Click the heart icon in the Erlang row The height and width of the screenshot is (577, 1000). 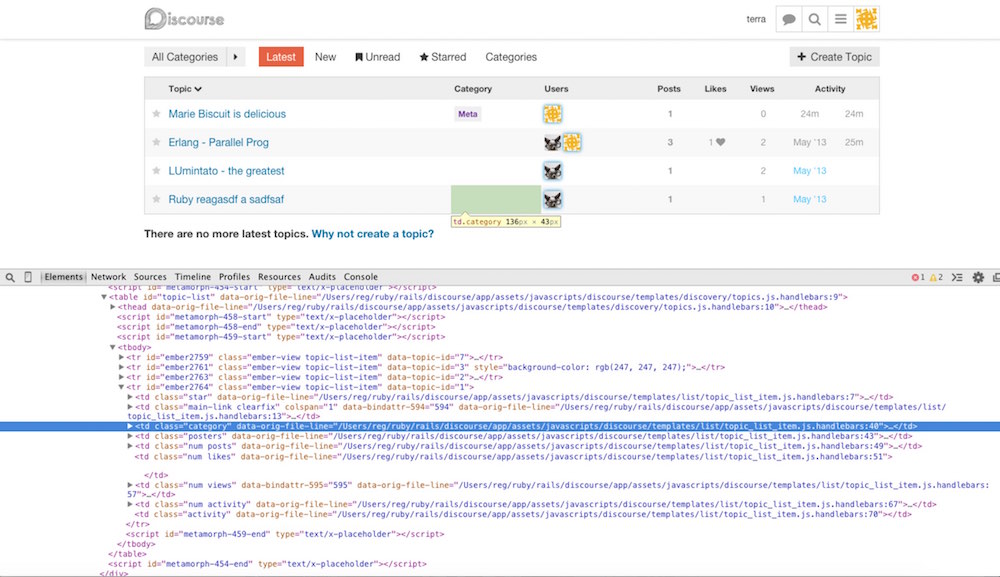(721, 142)
